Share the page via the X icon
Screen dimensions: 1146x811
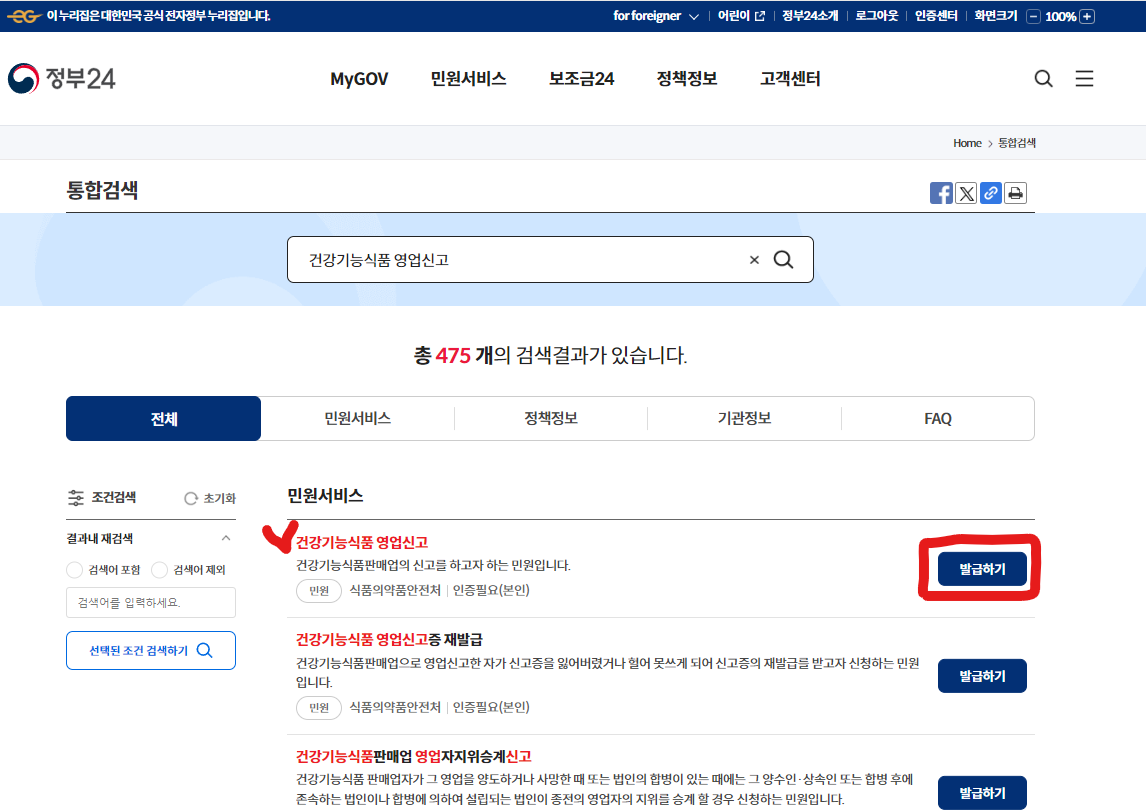point(966,193)
